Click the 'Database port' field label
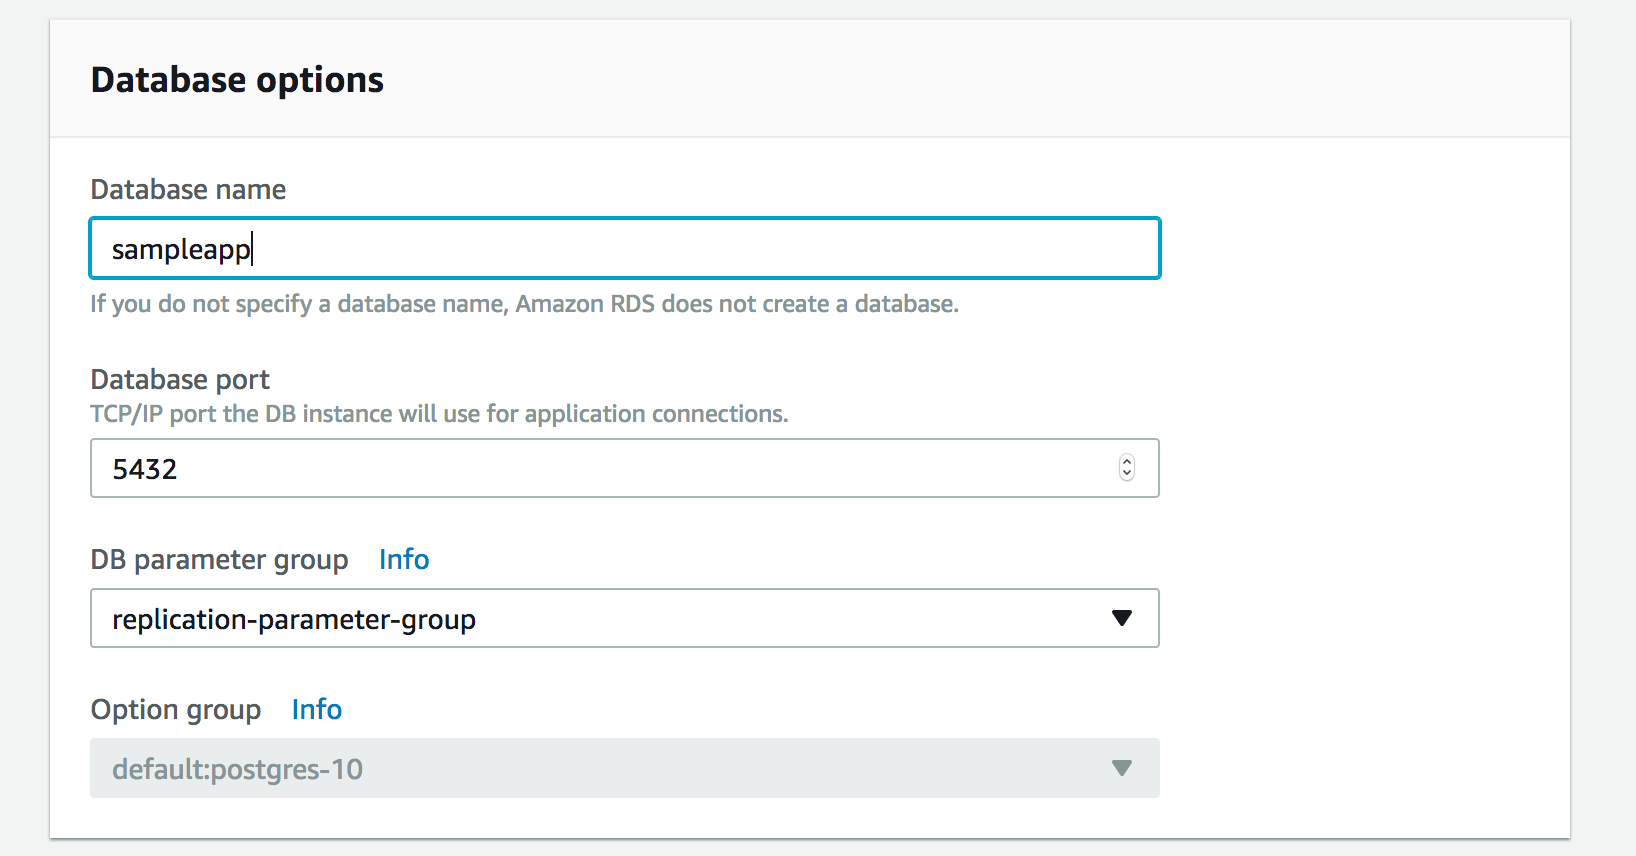 (180, 380)
